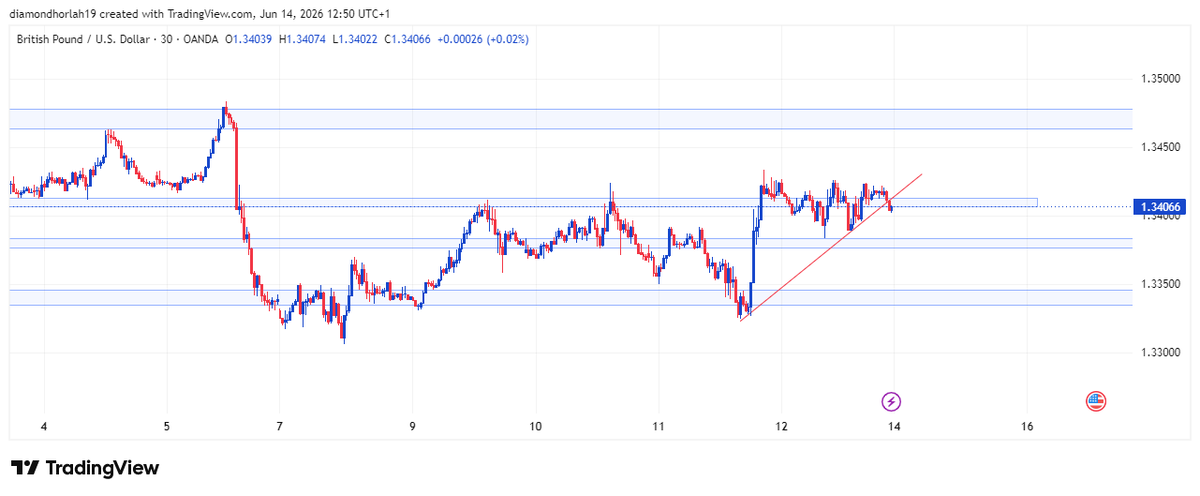Select the top blue resistance zone rectangle
The image size is (1200, 496).
click(570, 118)
